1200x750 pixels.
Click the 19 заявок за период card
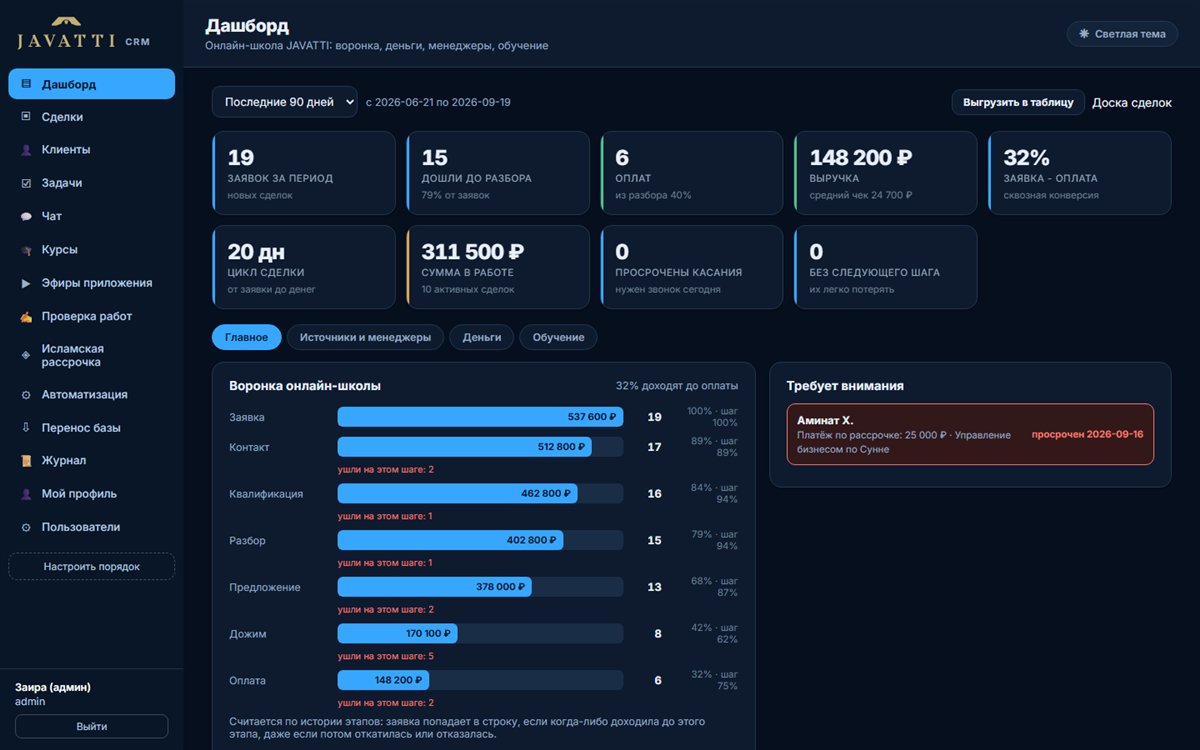coord(304,173)
